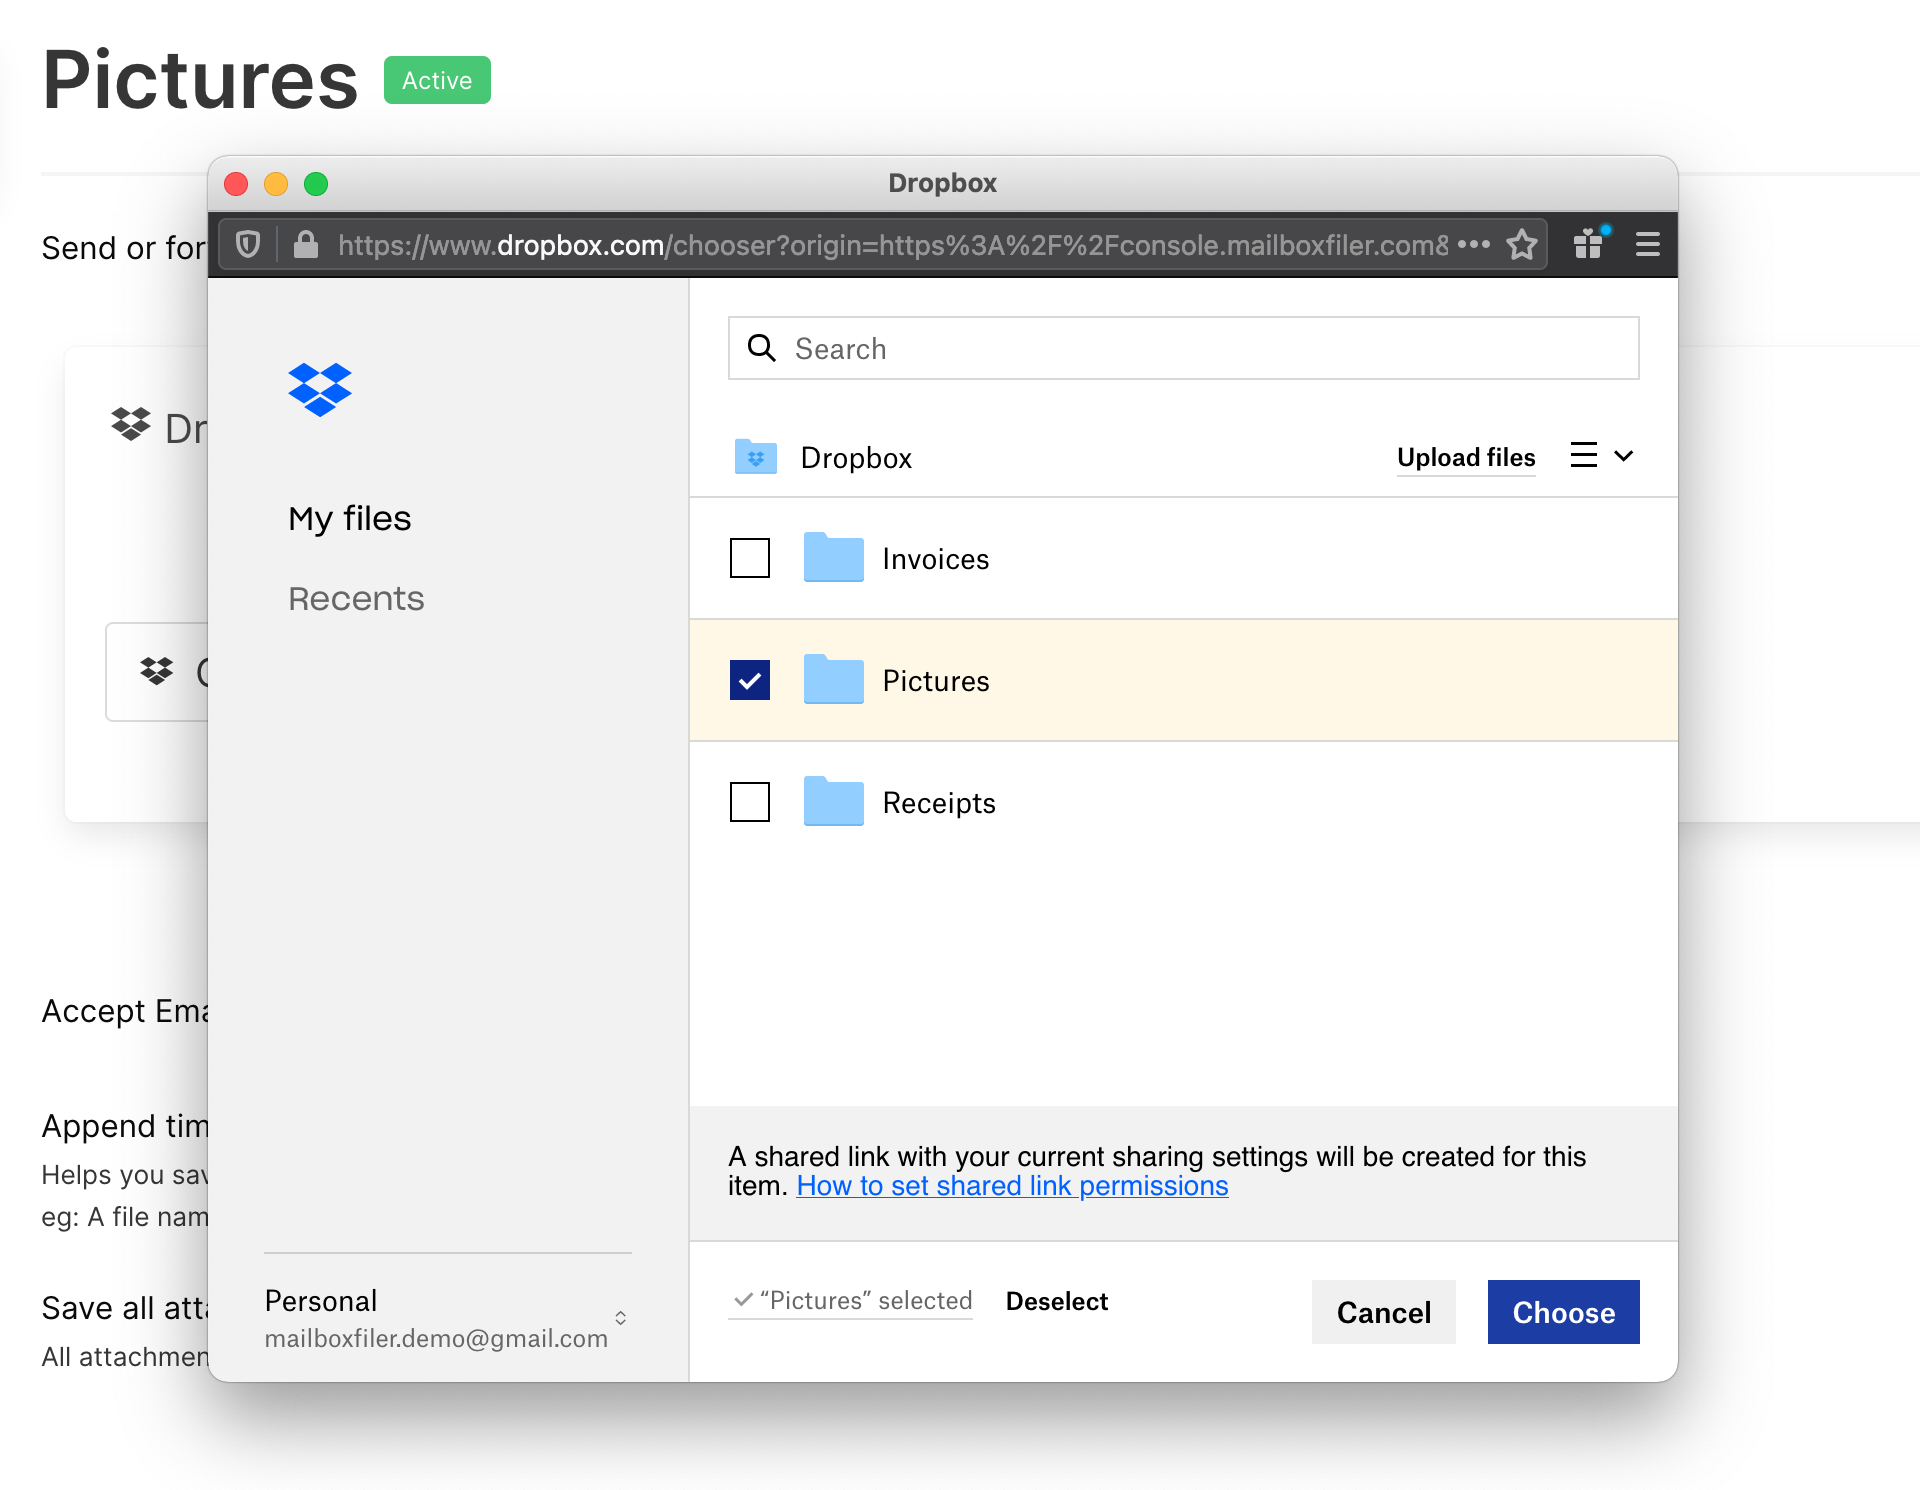Click the Dropbox logo icon in sidebar
Viewport: 1920px width, 1490px height.
319,388
